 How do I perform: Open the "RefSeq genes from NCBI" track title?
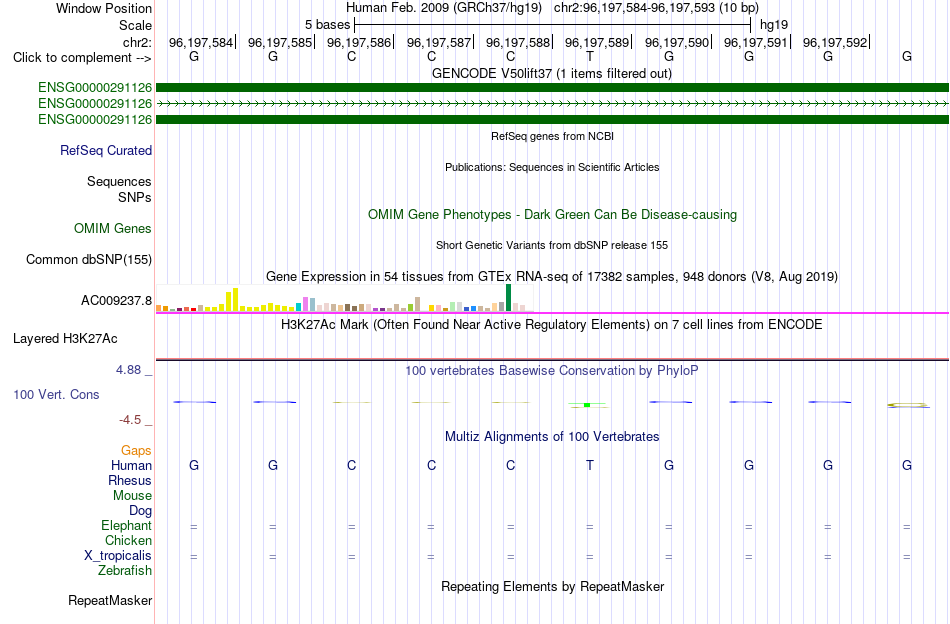[x=552, y=136]
